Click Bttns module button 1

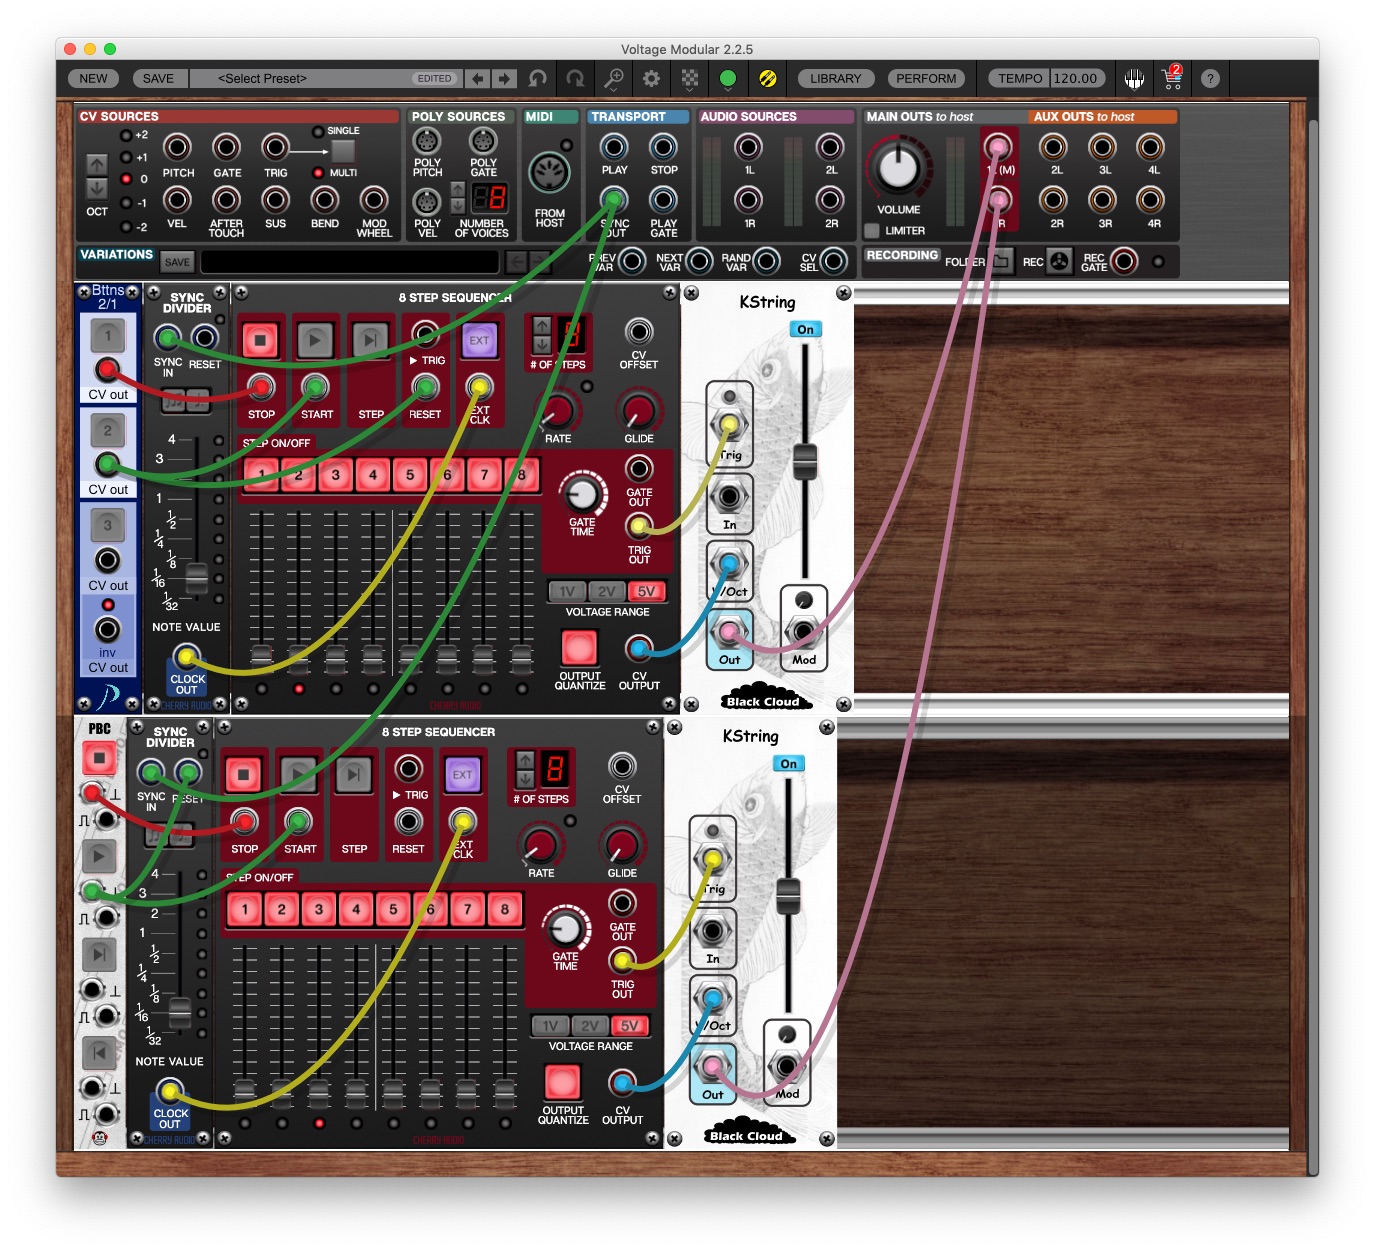pos(108,336)
